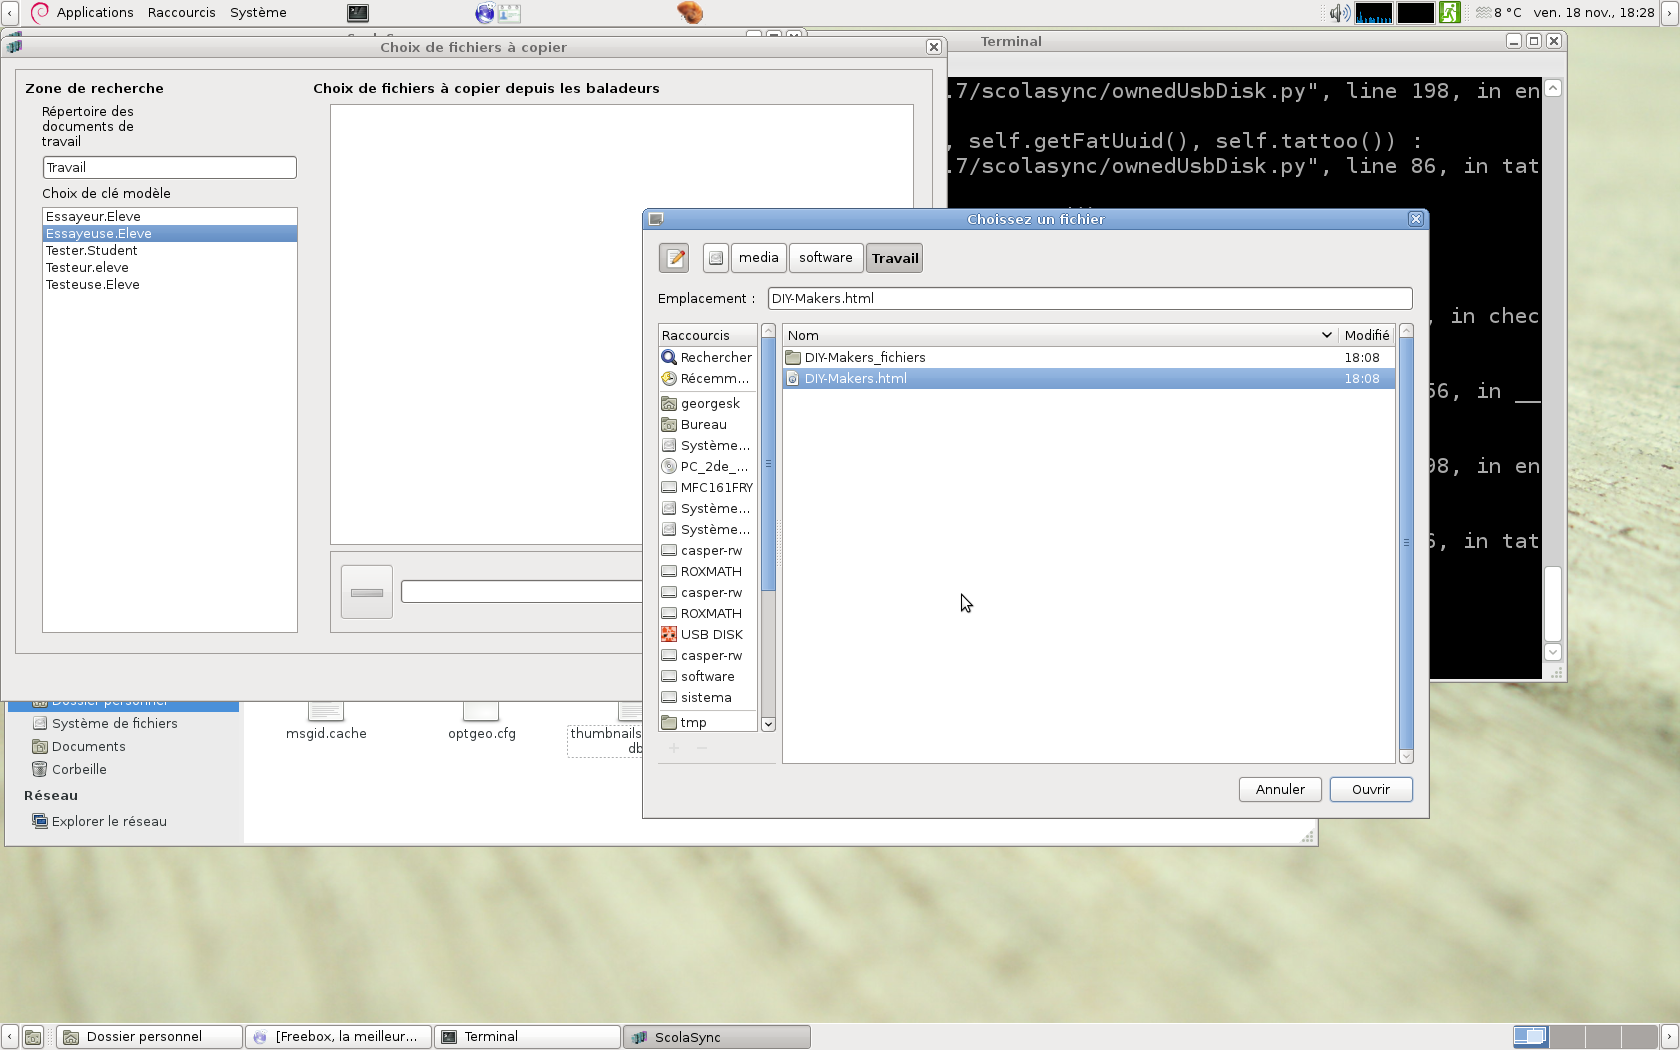Viewport: 1680px width, 1050px height.
Task: Open the georgesk home folder shortcut
Action: tap(708, 403)
